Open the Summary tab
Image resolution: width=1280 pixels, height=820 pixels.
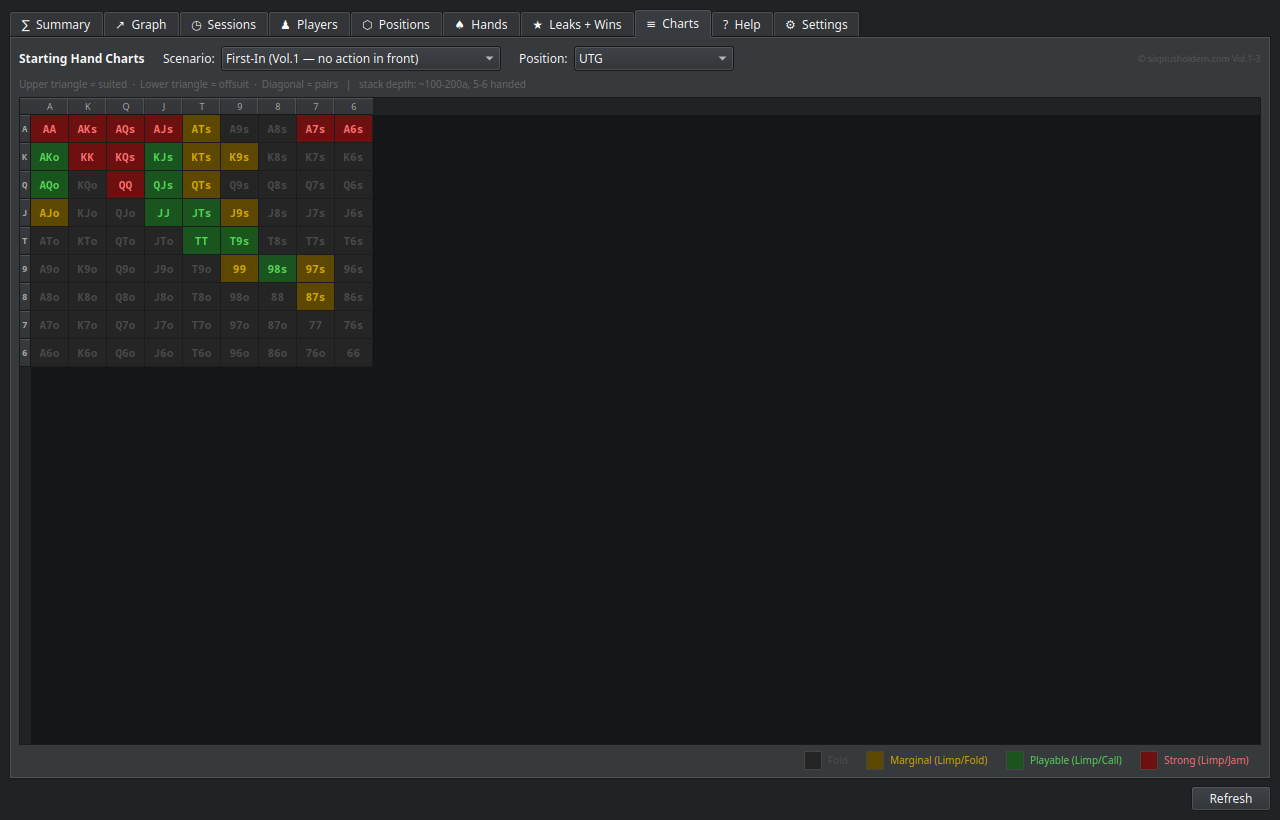(56, 24)
